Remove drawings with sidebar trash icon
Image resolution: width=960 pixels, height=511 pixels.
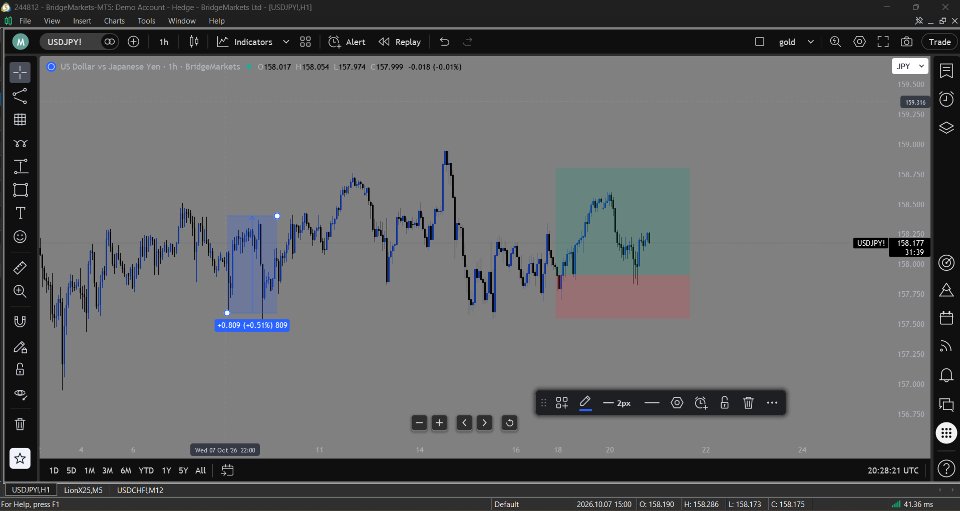20,423
